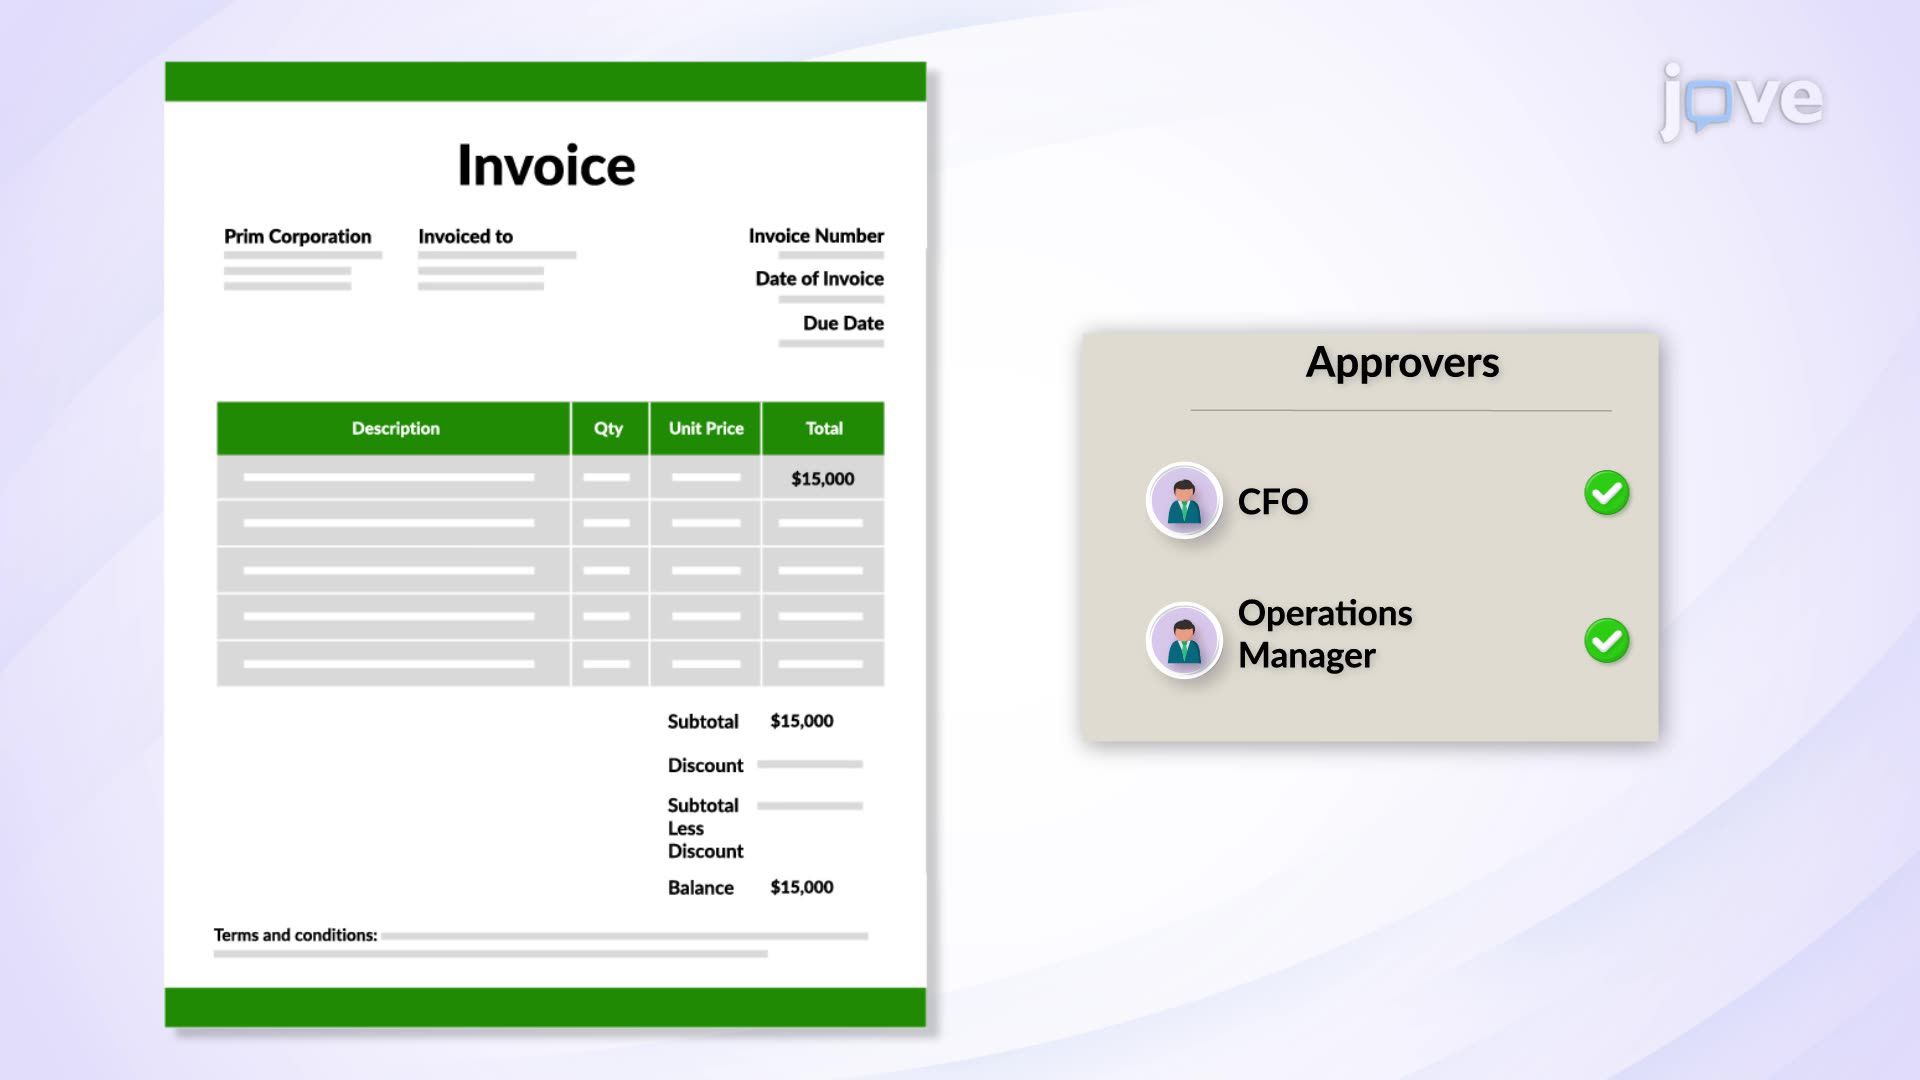The width and height of the screenshot is (1920, 1080).
Task: Select the green checkmark beside Operations Manager
Action: click(x=1606, y=640)
